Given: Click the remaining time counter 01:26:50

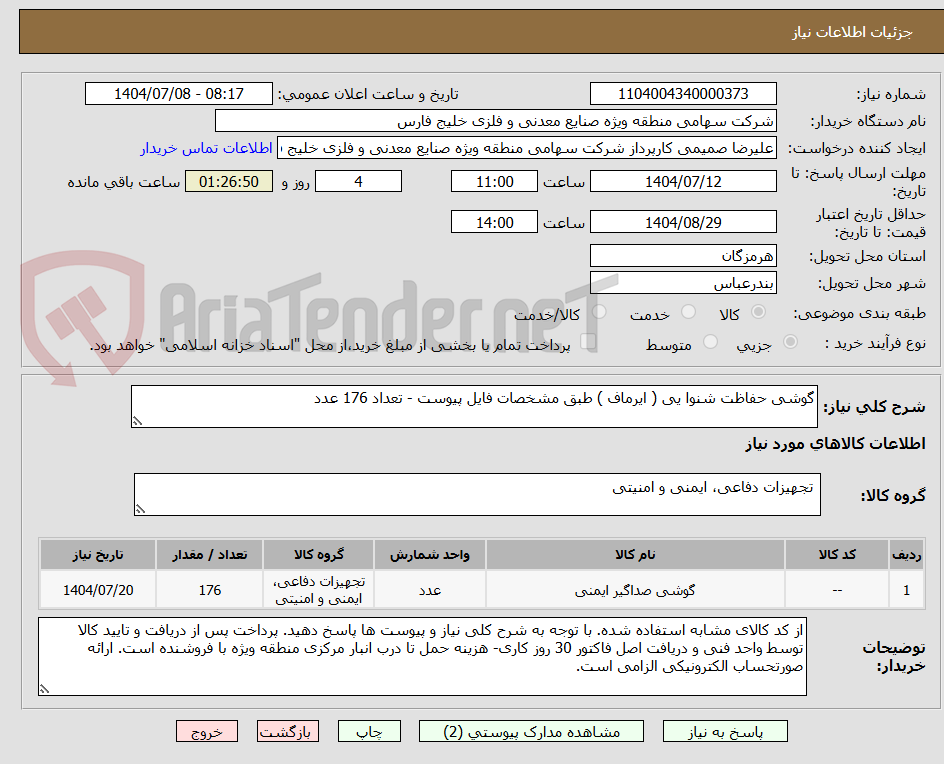Looking at the screenshot, I should (230, 181).
